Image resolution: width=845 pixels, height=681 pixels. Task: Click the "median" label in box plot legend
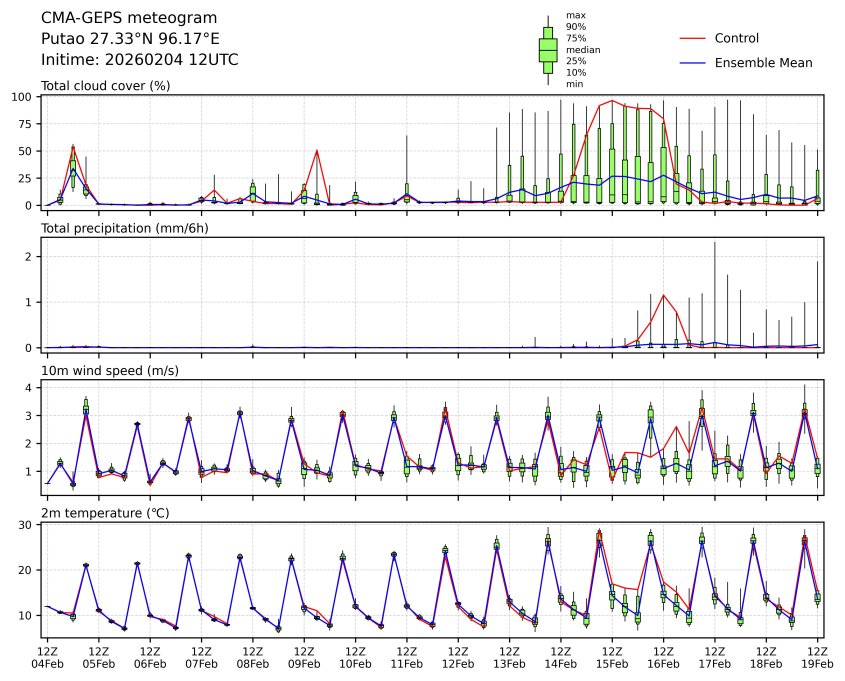tap(583, 49)
